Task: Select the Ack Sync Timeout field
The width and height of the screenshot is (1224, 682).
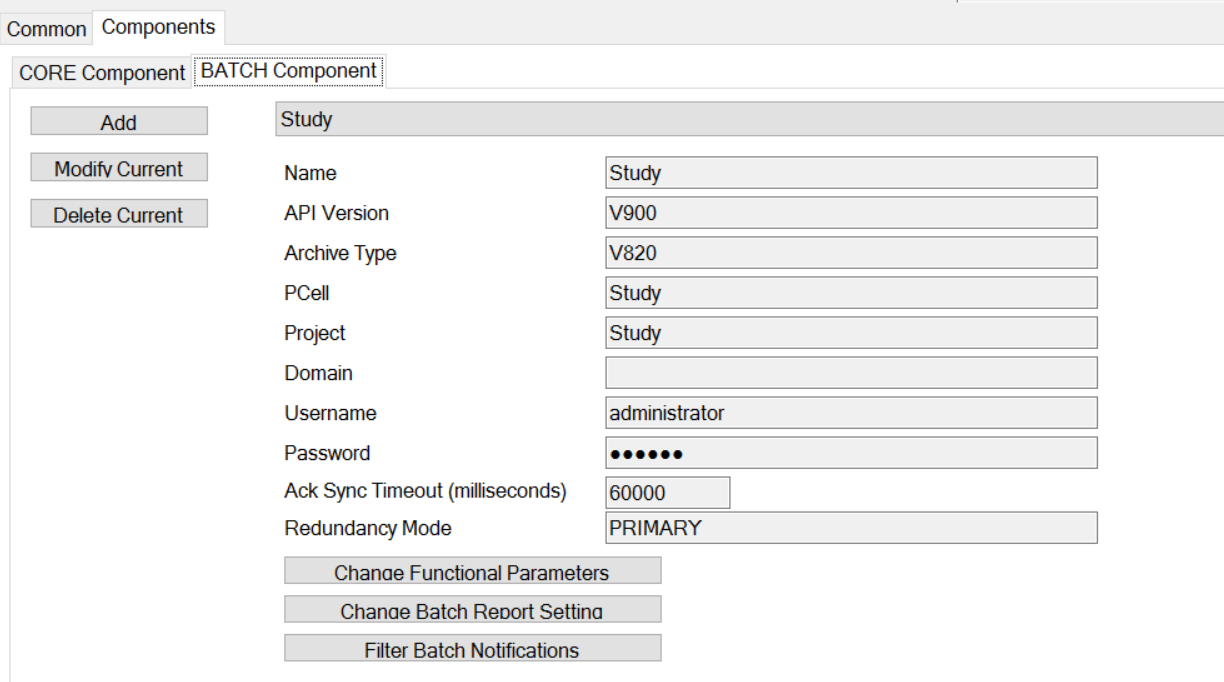Action: pos(668,493)
